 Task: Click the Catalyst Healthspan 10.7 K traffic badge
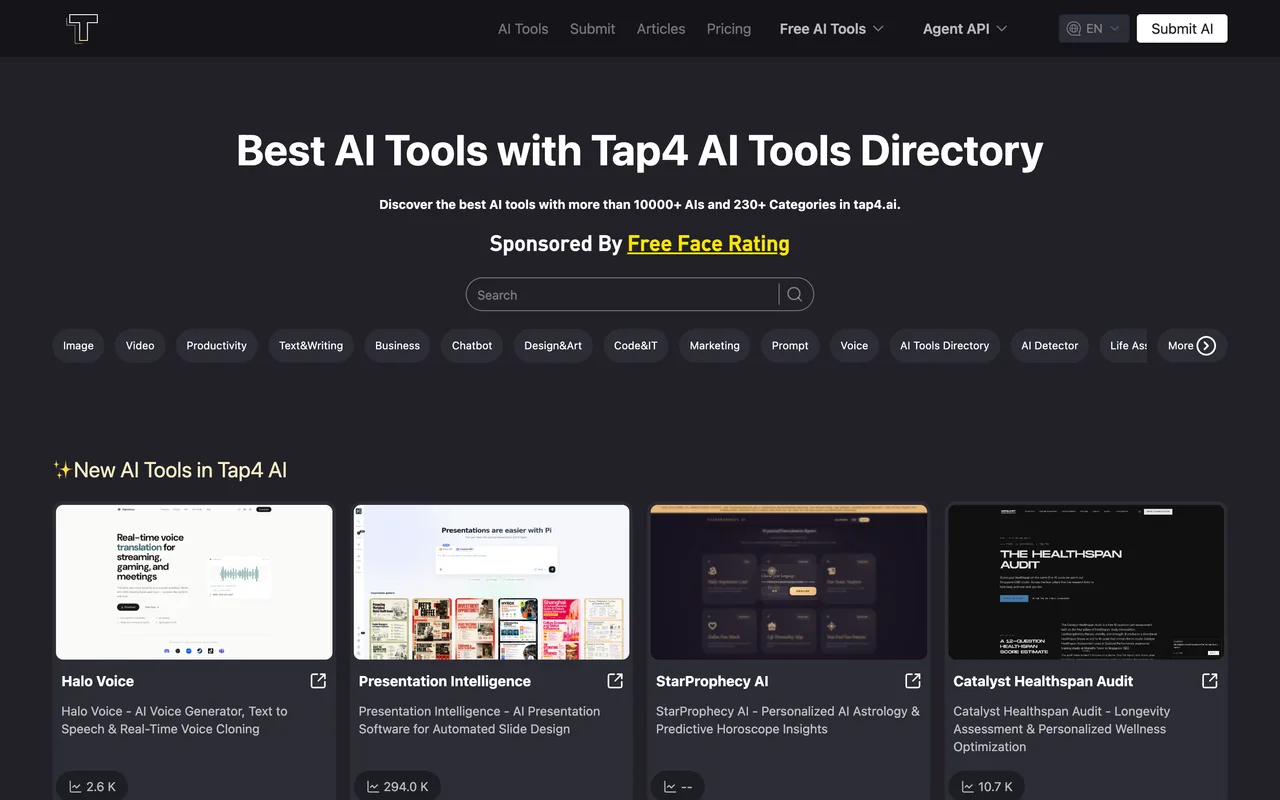[986, 786]
